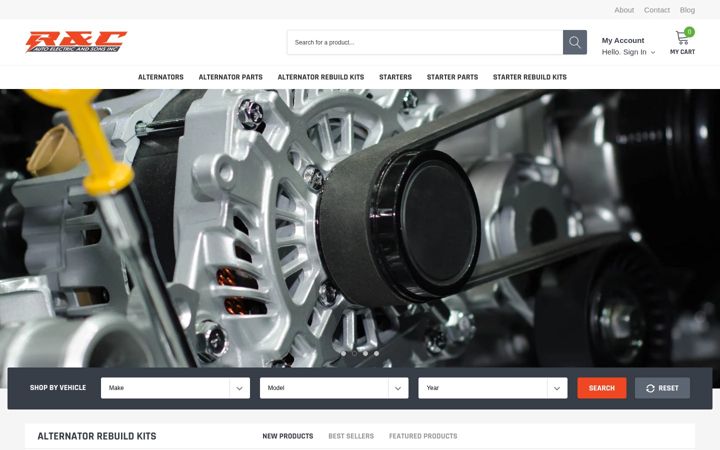Click the Alternator Rebuild Kits section heading
Viewport: 720px width, 450px height.
(97, 436)
